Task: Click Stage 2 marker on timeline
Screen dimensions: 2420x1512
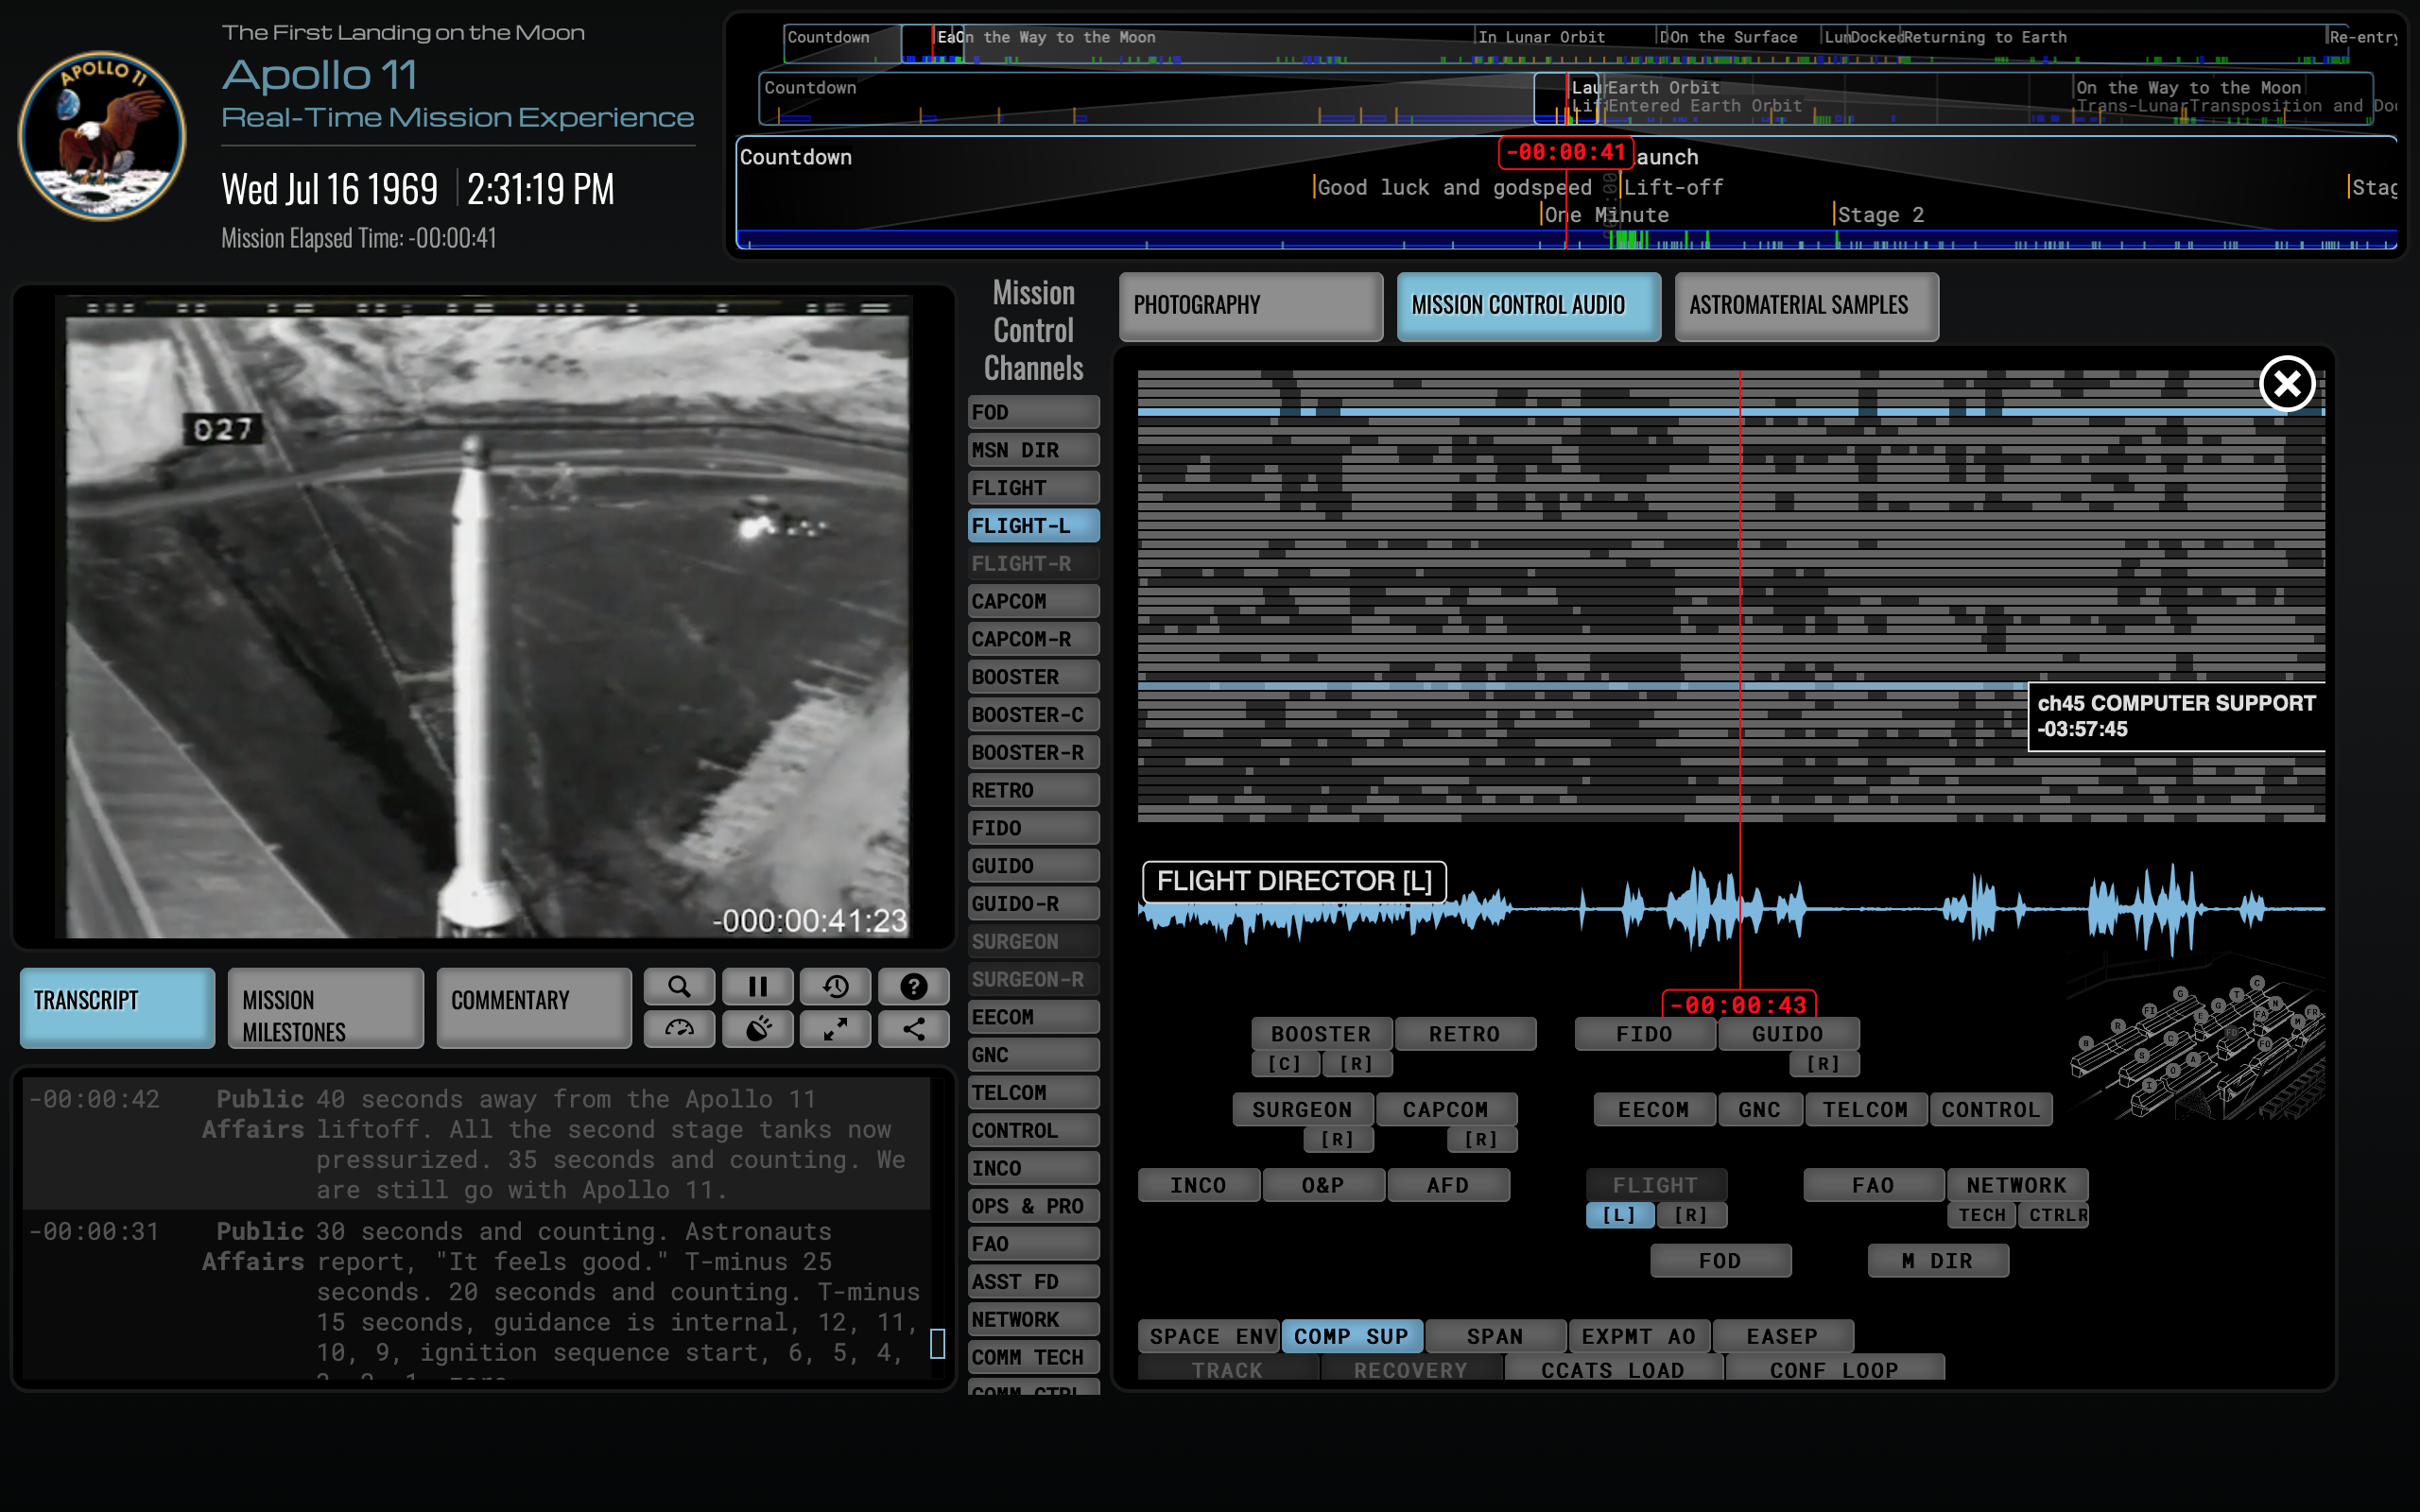Action: (1880, 215)
